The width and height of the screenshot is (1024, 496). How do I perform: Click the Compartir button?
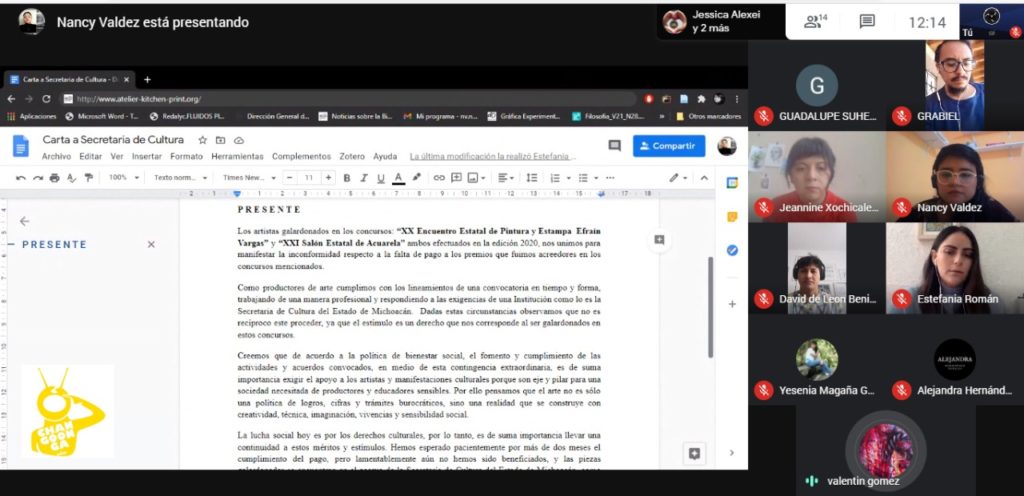pyautogui.click(x=669, y=146)
